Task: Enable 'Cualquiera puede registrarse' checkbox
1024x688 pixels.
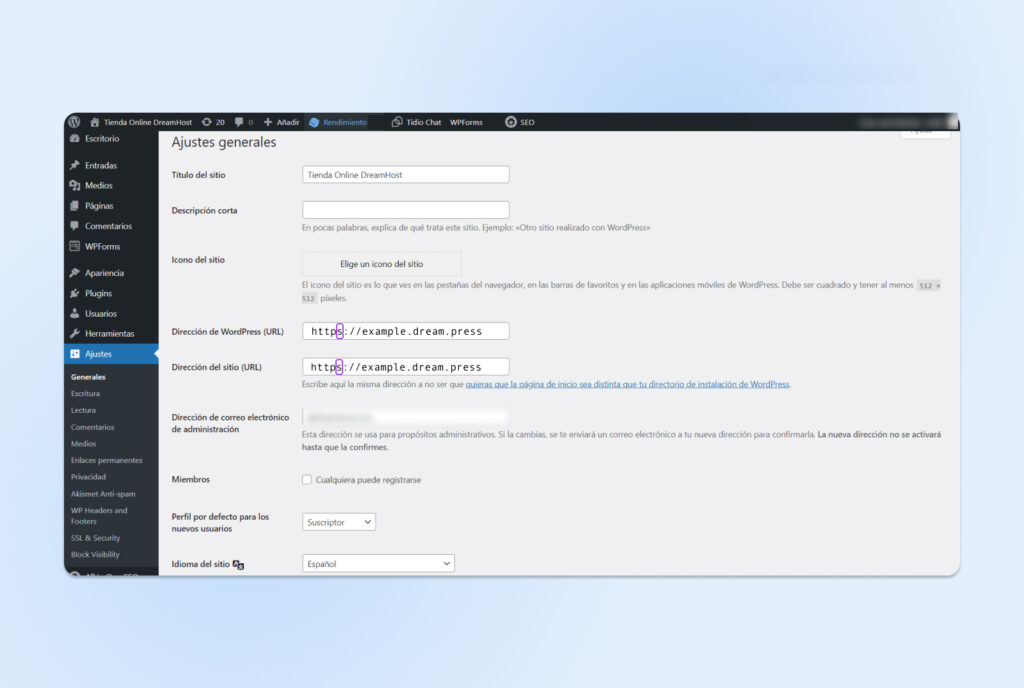Action: pos(307,480)
